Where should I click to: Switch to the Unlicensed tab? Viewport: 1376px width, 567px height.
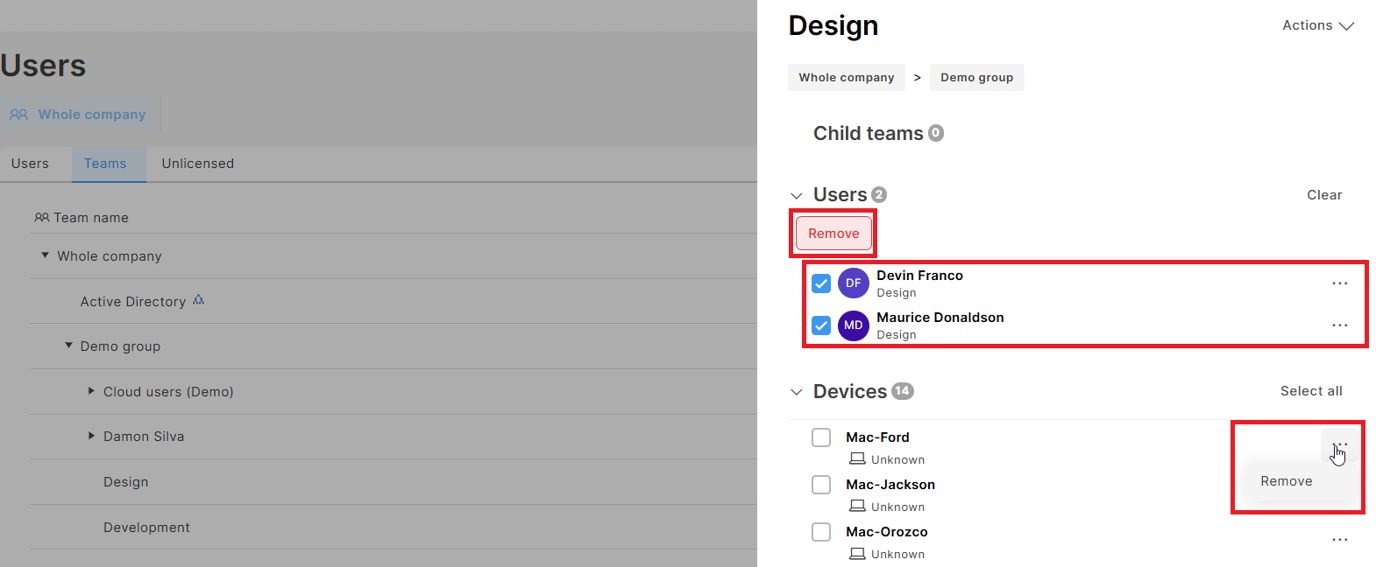(197, 164)
